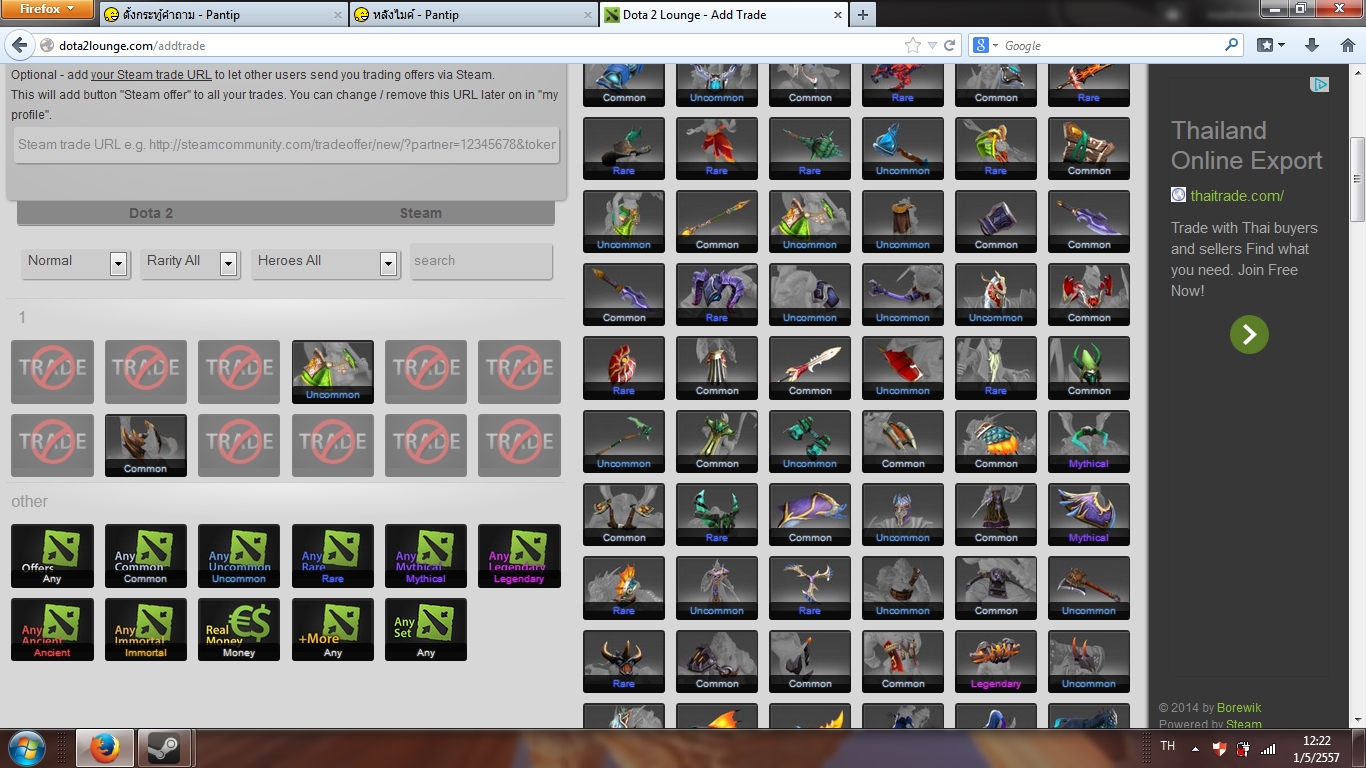Viewport: 1366px width, 768px height.
Task: Focus the Steam trade URL field
Action: [285, 144]
